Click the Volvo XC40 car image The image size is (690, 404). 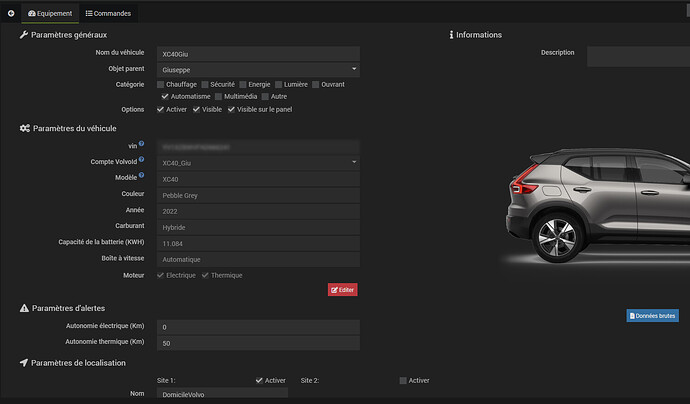597,206
